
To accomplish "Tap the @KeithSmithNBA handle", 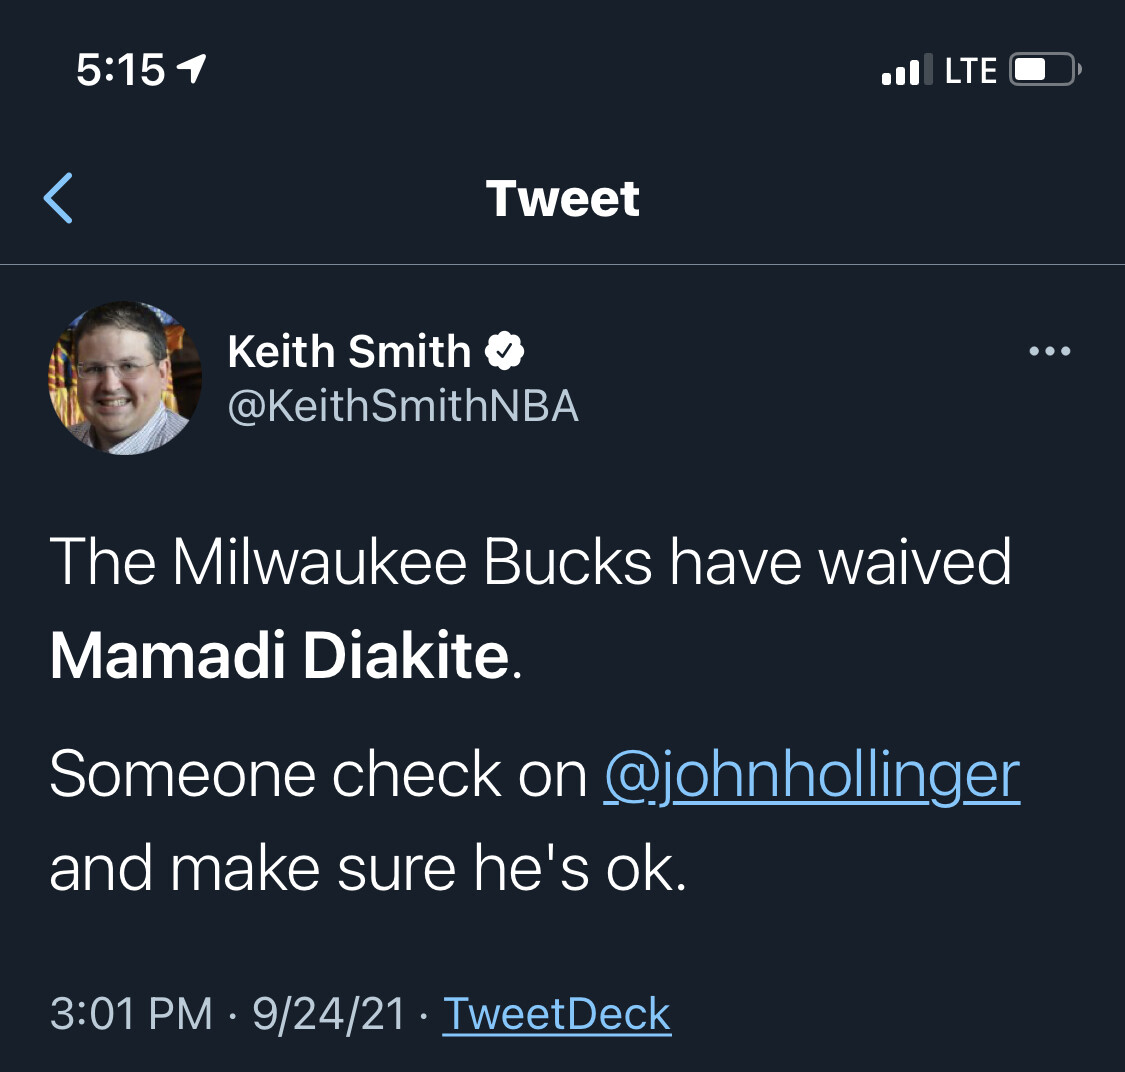I will tap(403, 406).
